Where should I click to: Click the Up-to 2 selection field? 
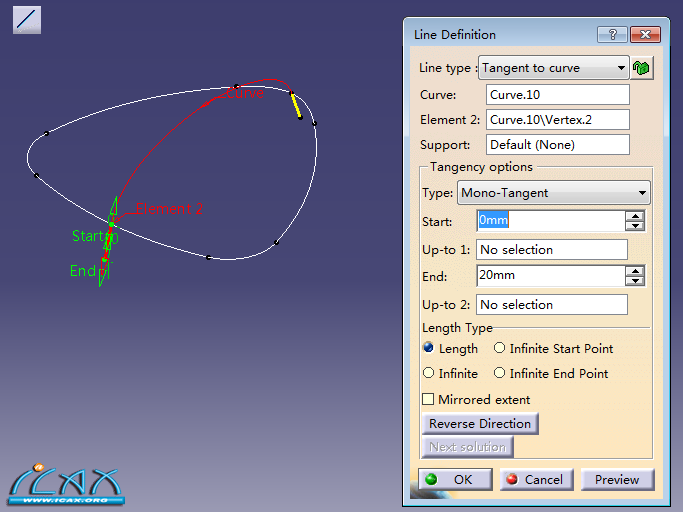551,304
